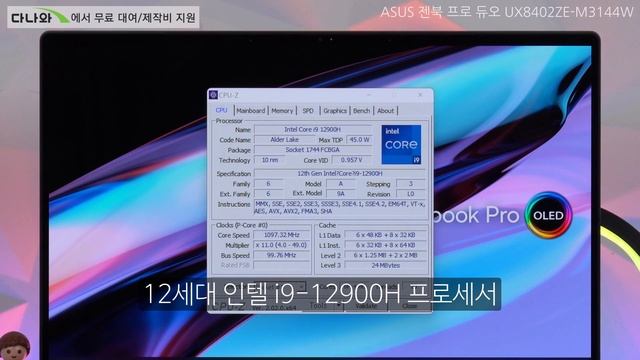Image resolution: width=640 pixels, height=360 pixels.
Task: Switch to the Mainboard tab
Action: coord(251,111)
